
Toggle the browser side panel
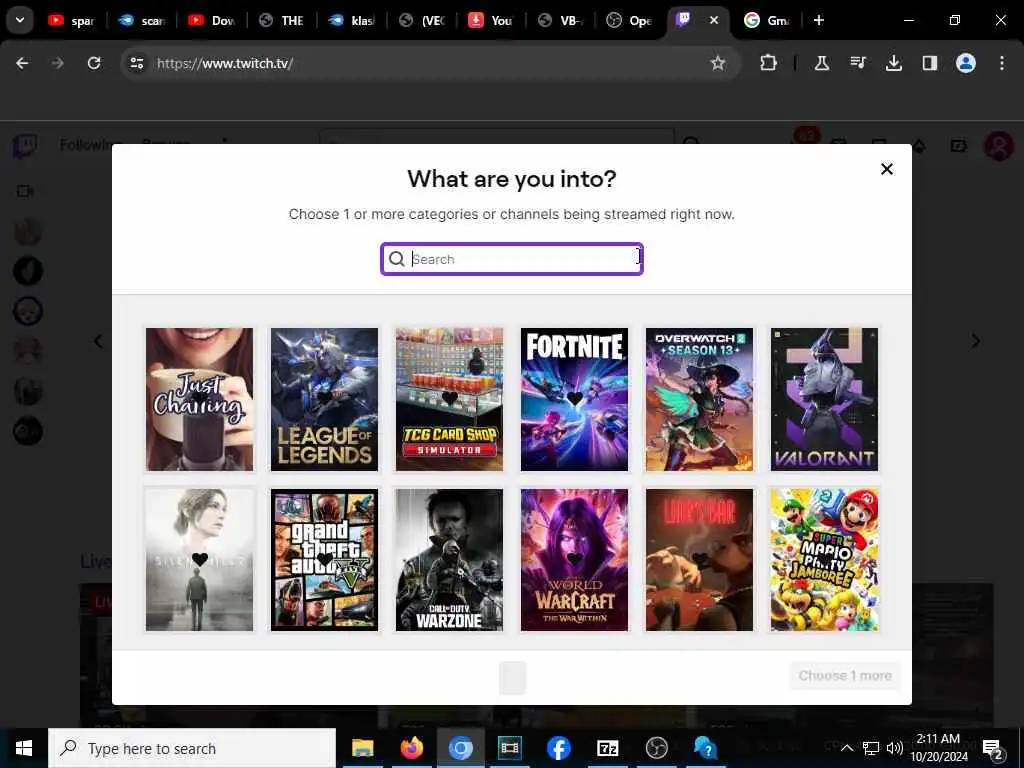929,63
